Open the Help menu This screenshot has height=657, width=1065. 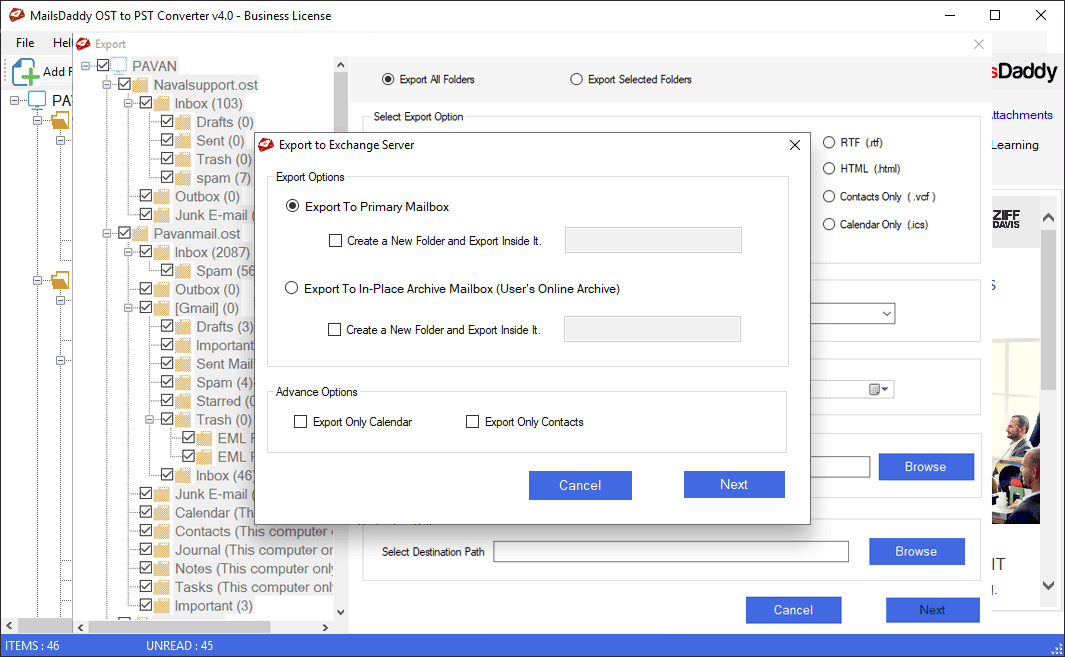click(62, 43)
